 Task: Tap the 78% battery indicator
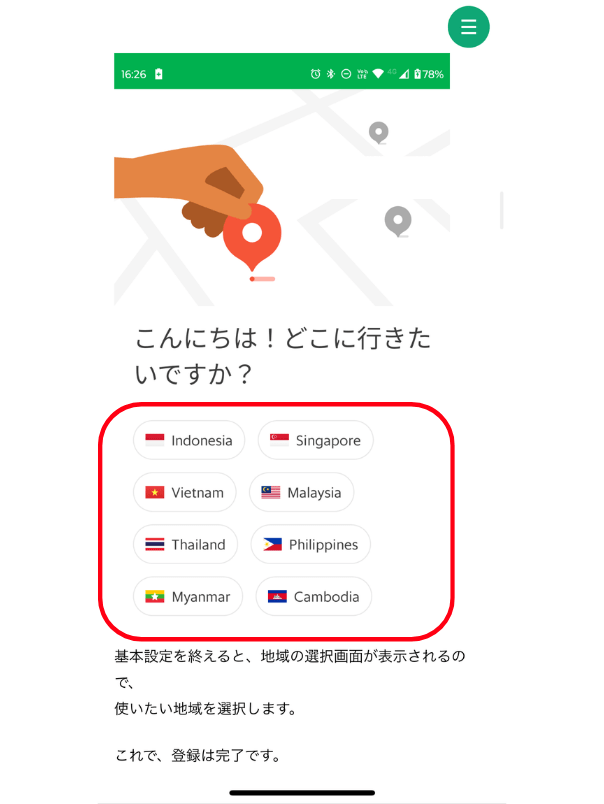click(429, 74)
